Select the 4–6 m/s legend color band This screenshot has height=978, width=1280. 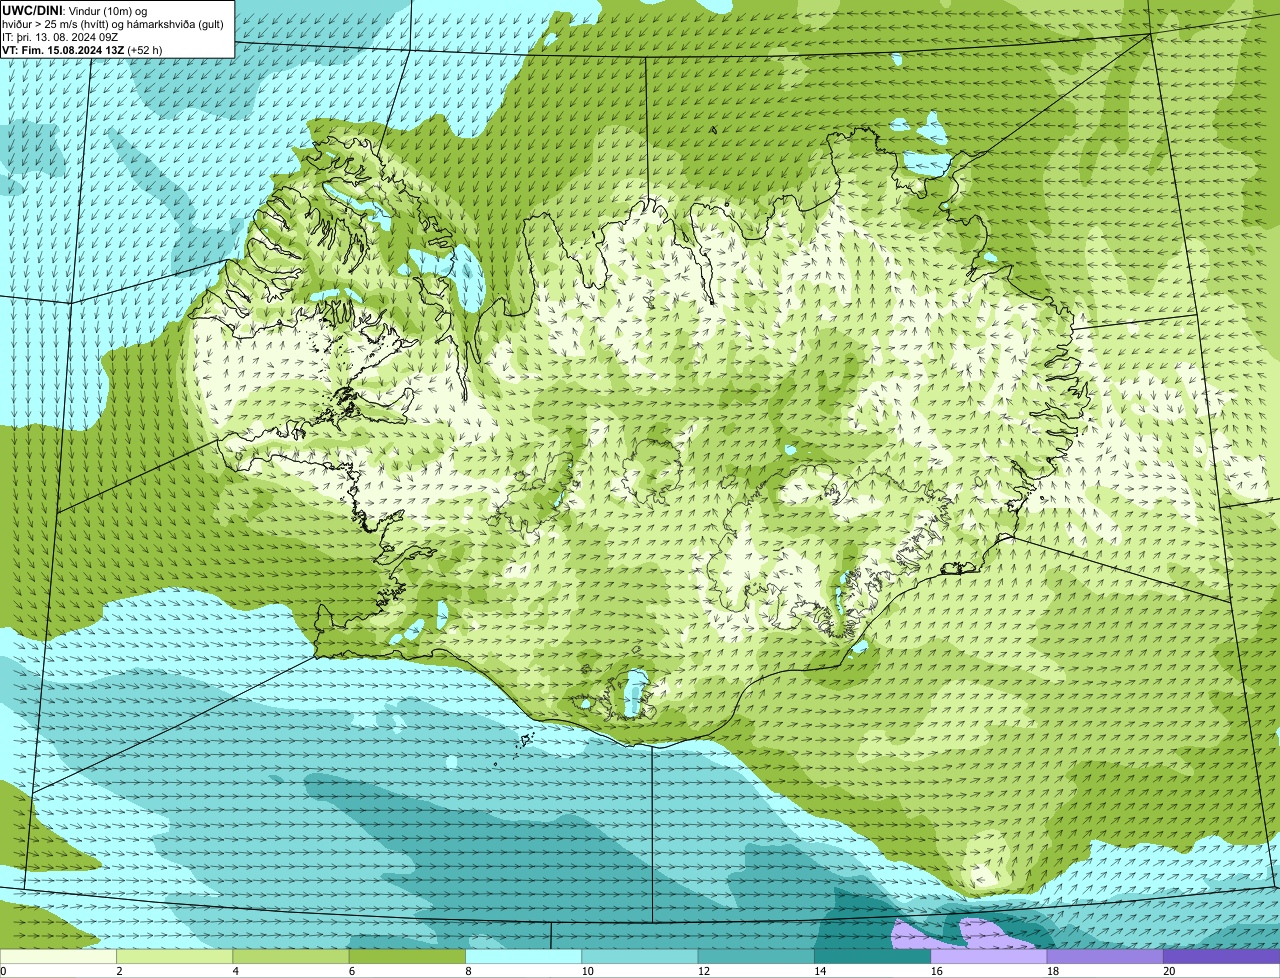tap(291, 956)
